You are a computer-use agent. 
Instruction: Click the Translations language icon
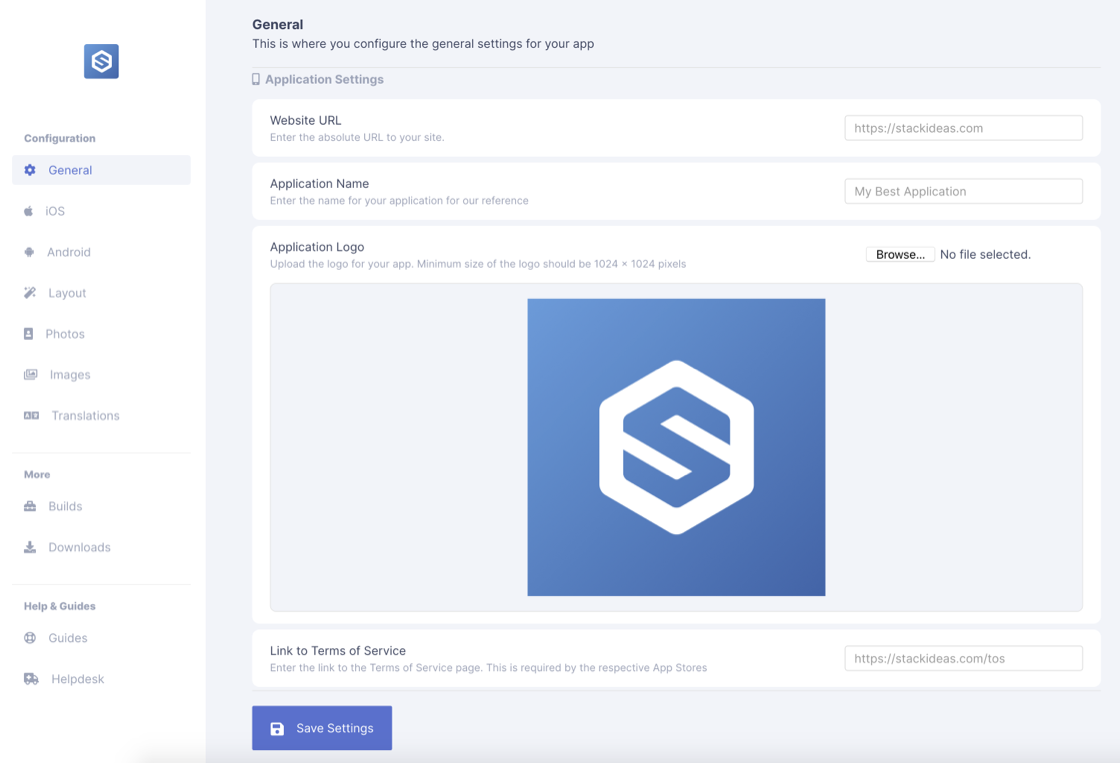(x=31, y=416)
